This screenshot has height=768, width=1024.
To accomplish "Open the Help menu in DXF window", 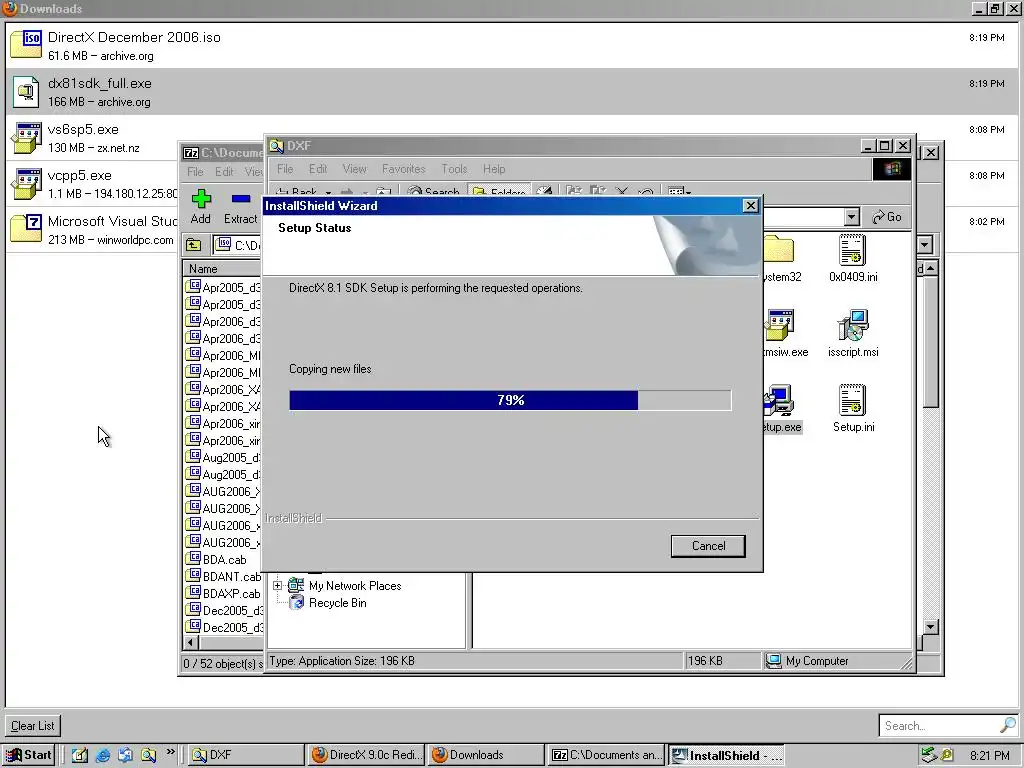I will tap(494, 169).
